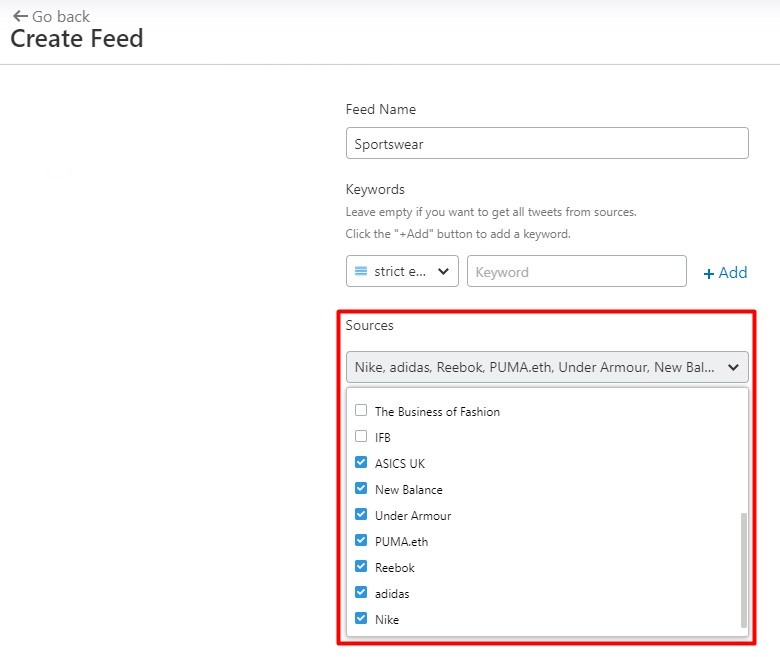
Task: Check The Business of Fashion checkbox
Action: (x=361, y=410)
